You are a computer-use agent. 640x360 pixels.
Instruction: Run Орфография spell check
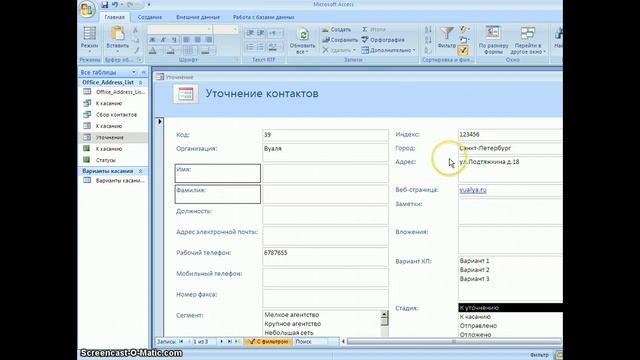(383, 40)
